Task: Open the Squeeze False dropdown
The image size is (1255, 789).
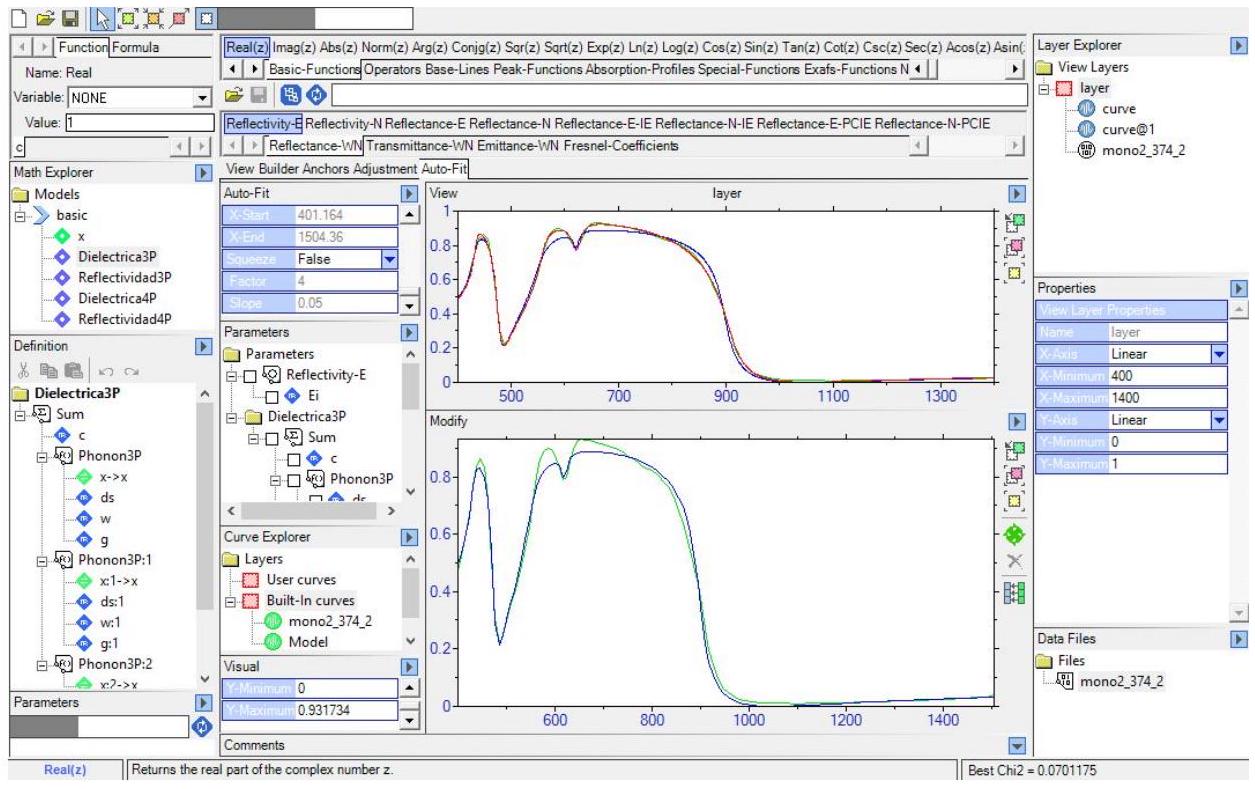Action: (x=390, y=258)
